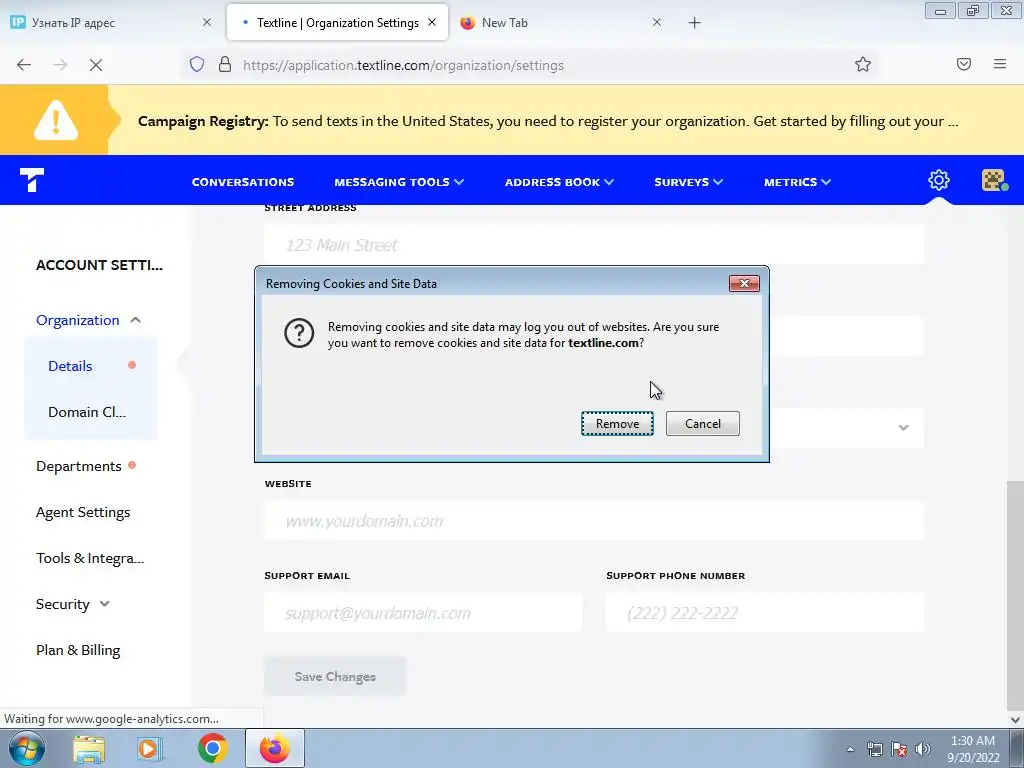Open Departments settings
Screen dimensions: 1024x768
click(79, 466)
